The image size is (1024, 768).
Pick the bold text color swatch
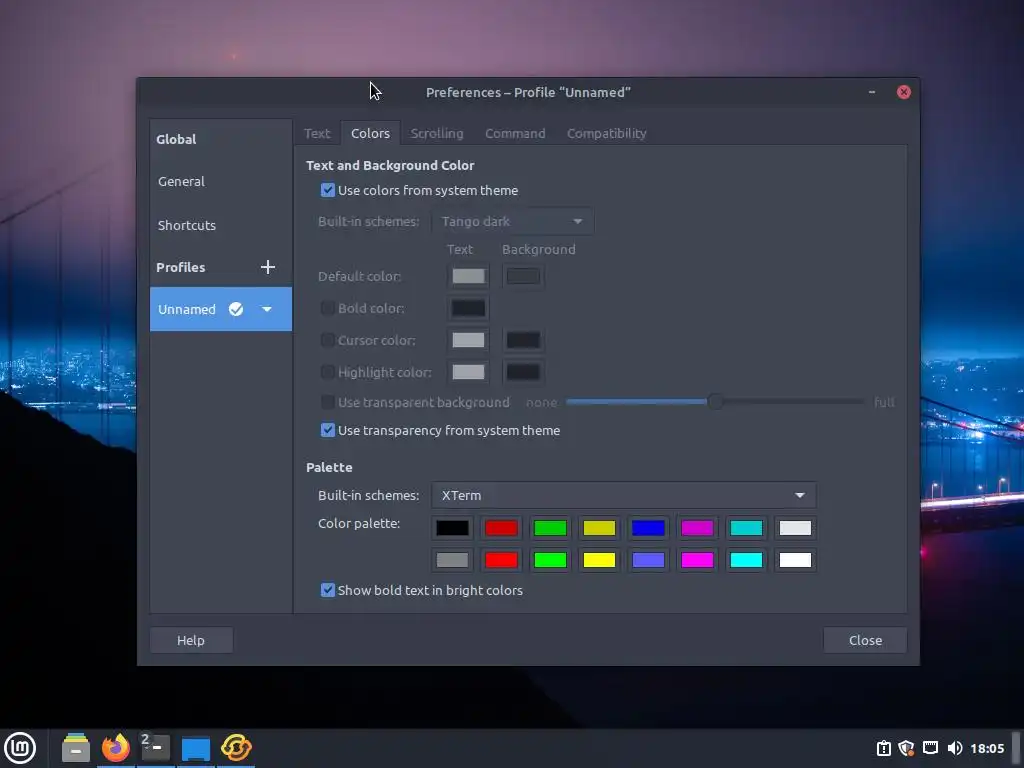[x=468, y=308]
